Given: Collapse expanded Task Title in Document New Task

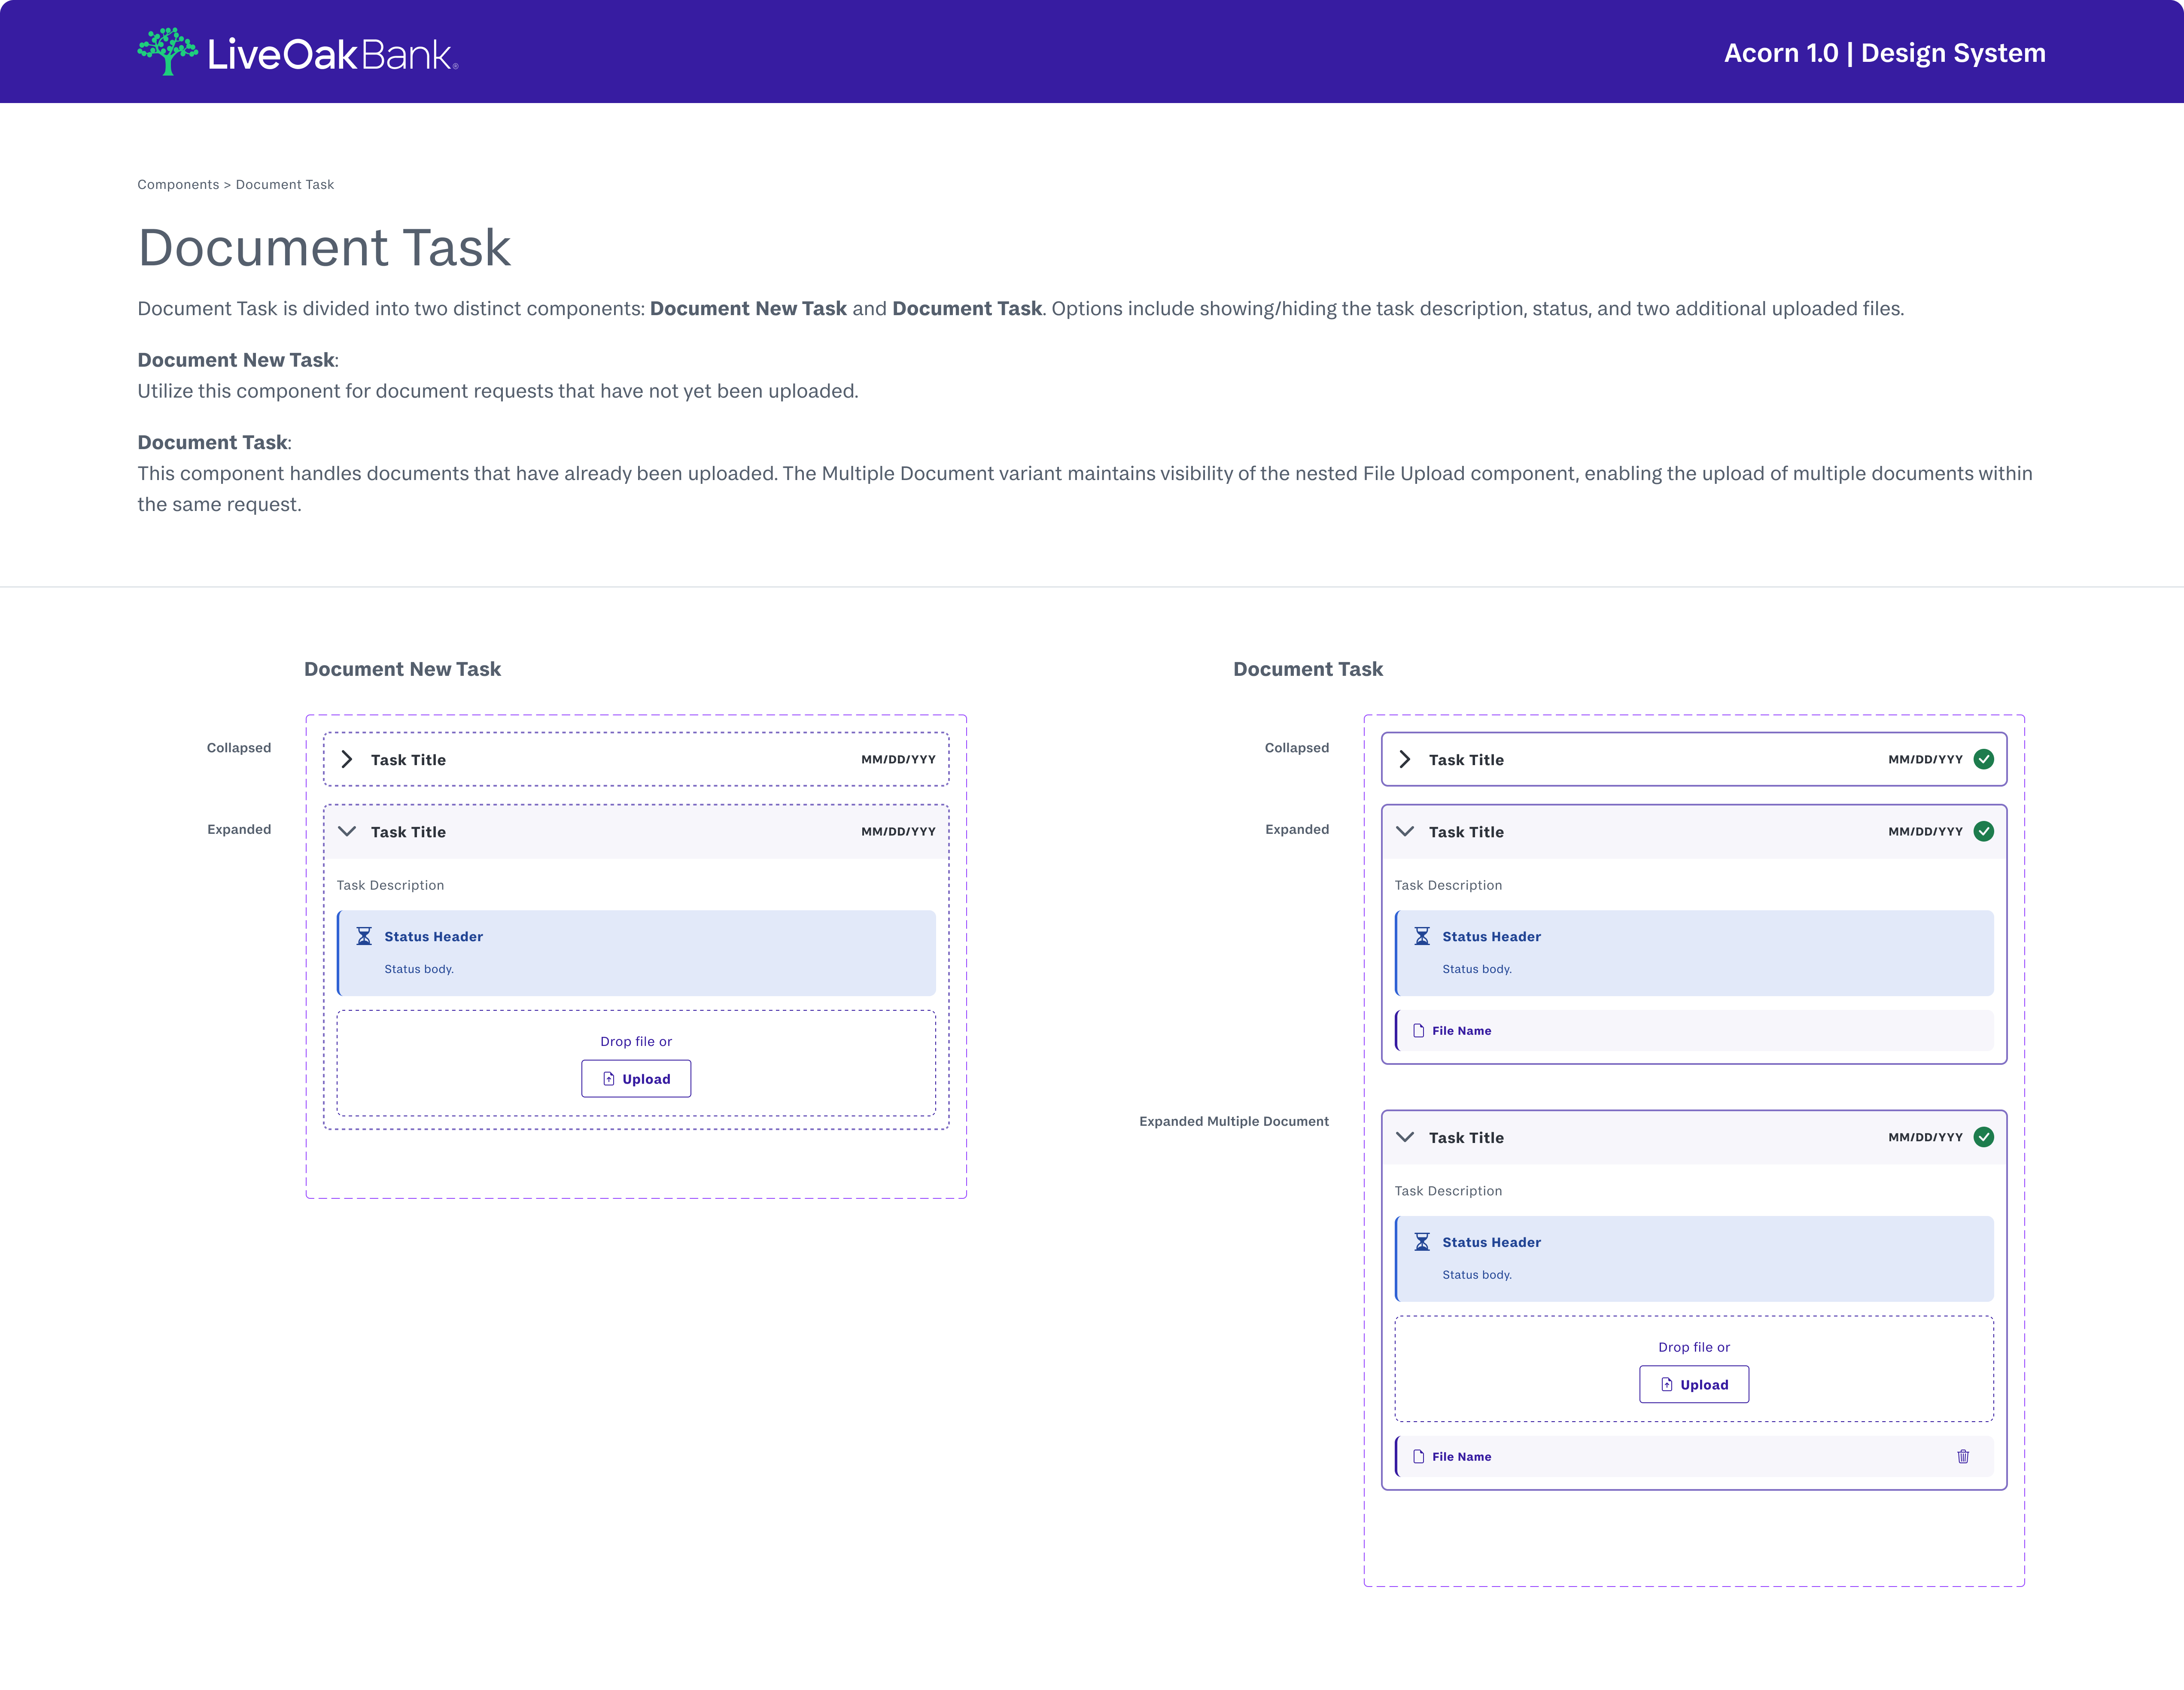Looking at the screenshot, I should pos(347,831).
